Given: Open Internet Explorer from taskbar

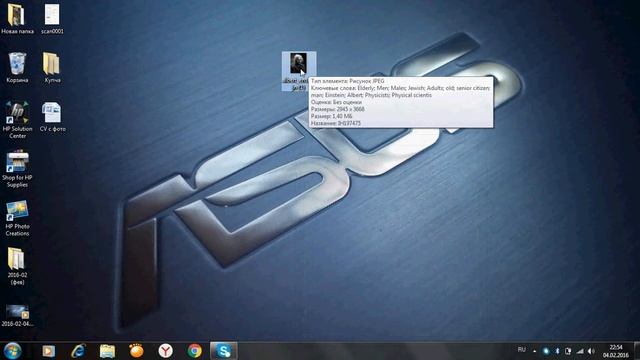Looking at the screenshot, I should (x=78, y=351).
